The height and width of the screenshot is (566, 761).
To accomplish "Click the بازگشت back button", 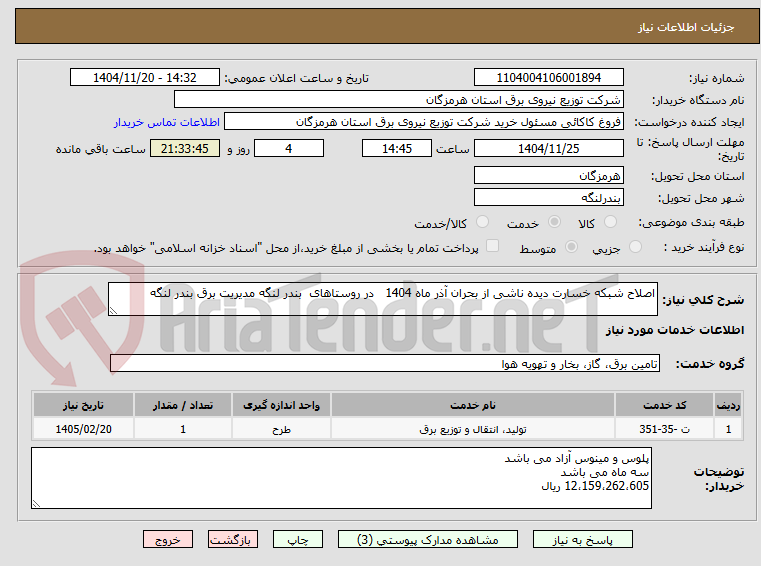I will [x=232, y=539].
